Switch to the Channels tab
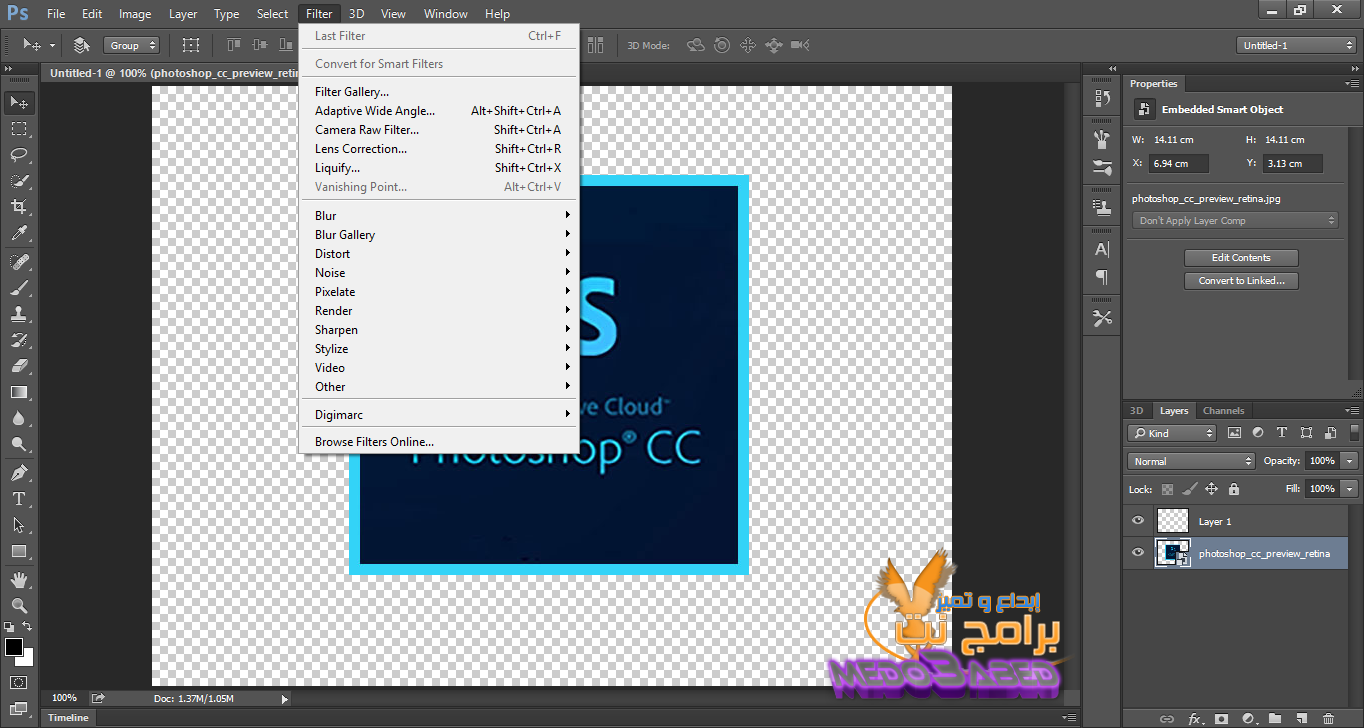Screen dimensions: 1364x728 [x=1223, y=411]
